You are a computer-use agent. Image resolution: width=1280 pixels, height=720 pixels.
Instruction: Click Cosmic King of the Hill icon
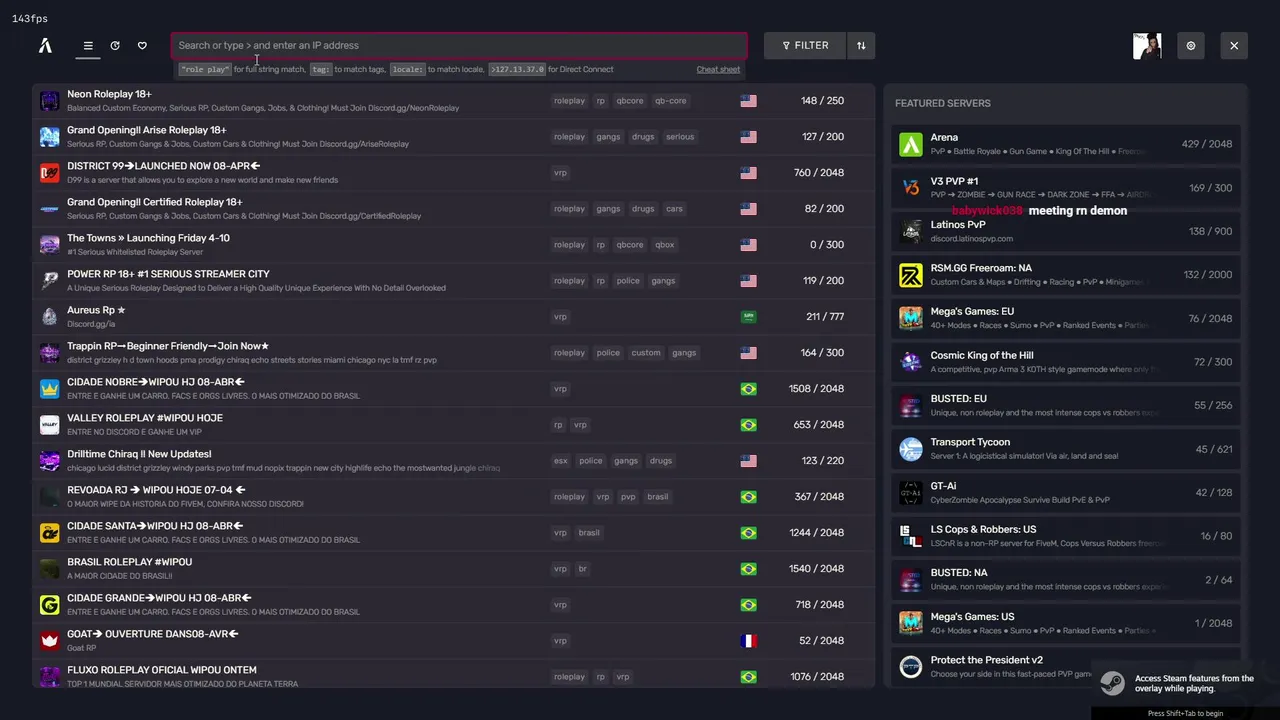tap(911, 362)
